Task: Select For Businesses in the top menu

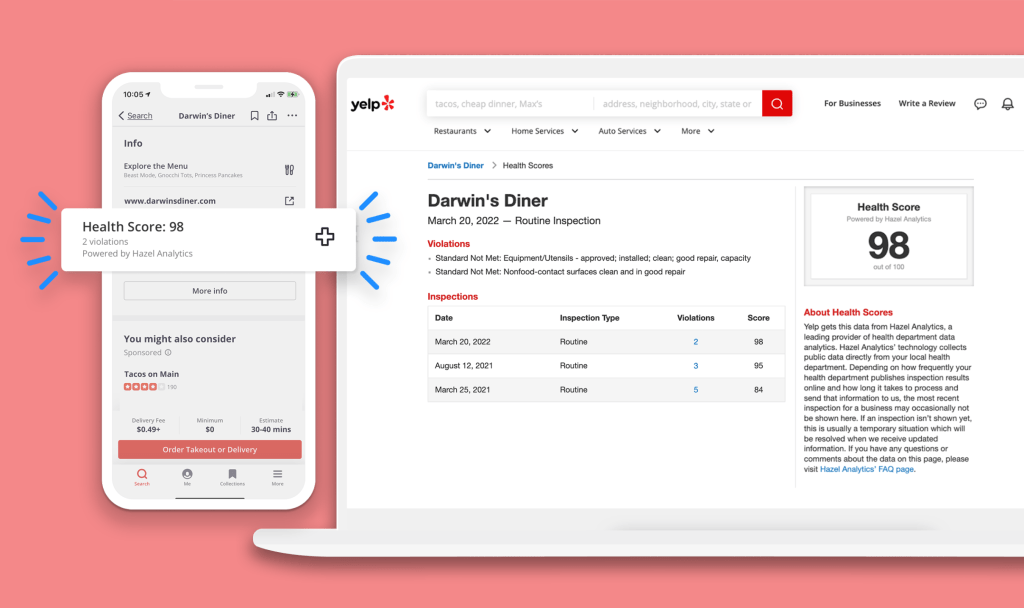Action: [852, 103]
